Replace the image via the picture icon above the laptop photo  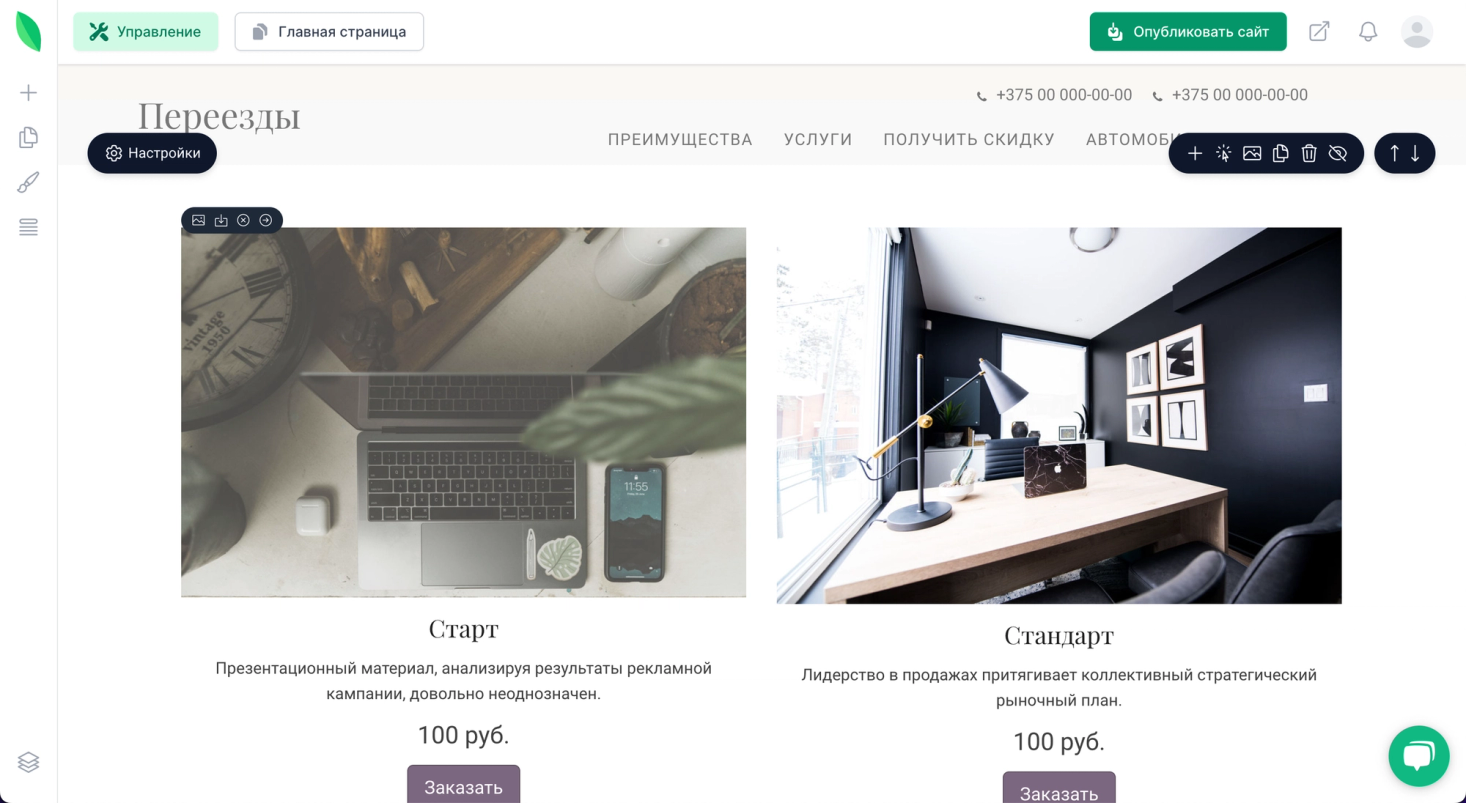pos(198,220)
